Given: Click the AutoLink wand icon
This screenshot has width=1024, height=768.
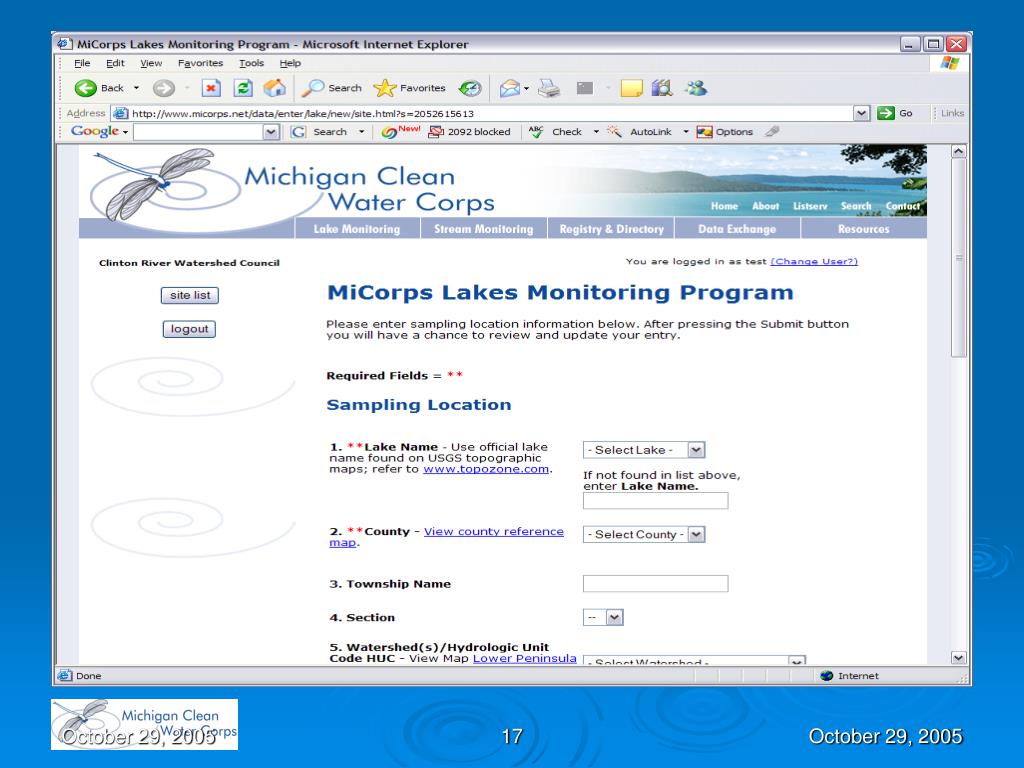Looking at the screenshot, I should click(614, 132).
